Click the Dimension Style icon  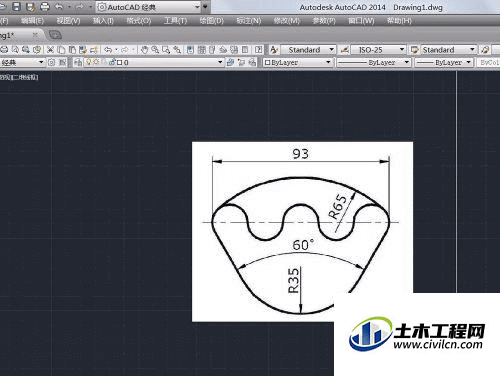tap(344, 50)
